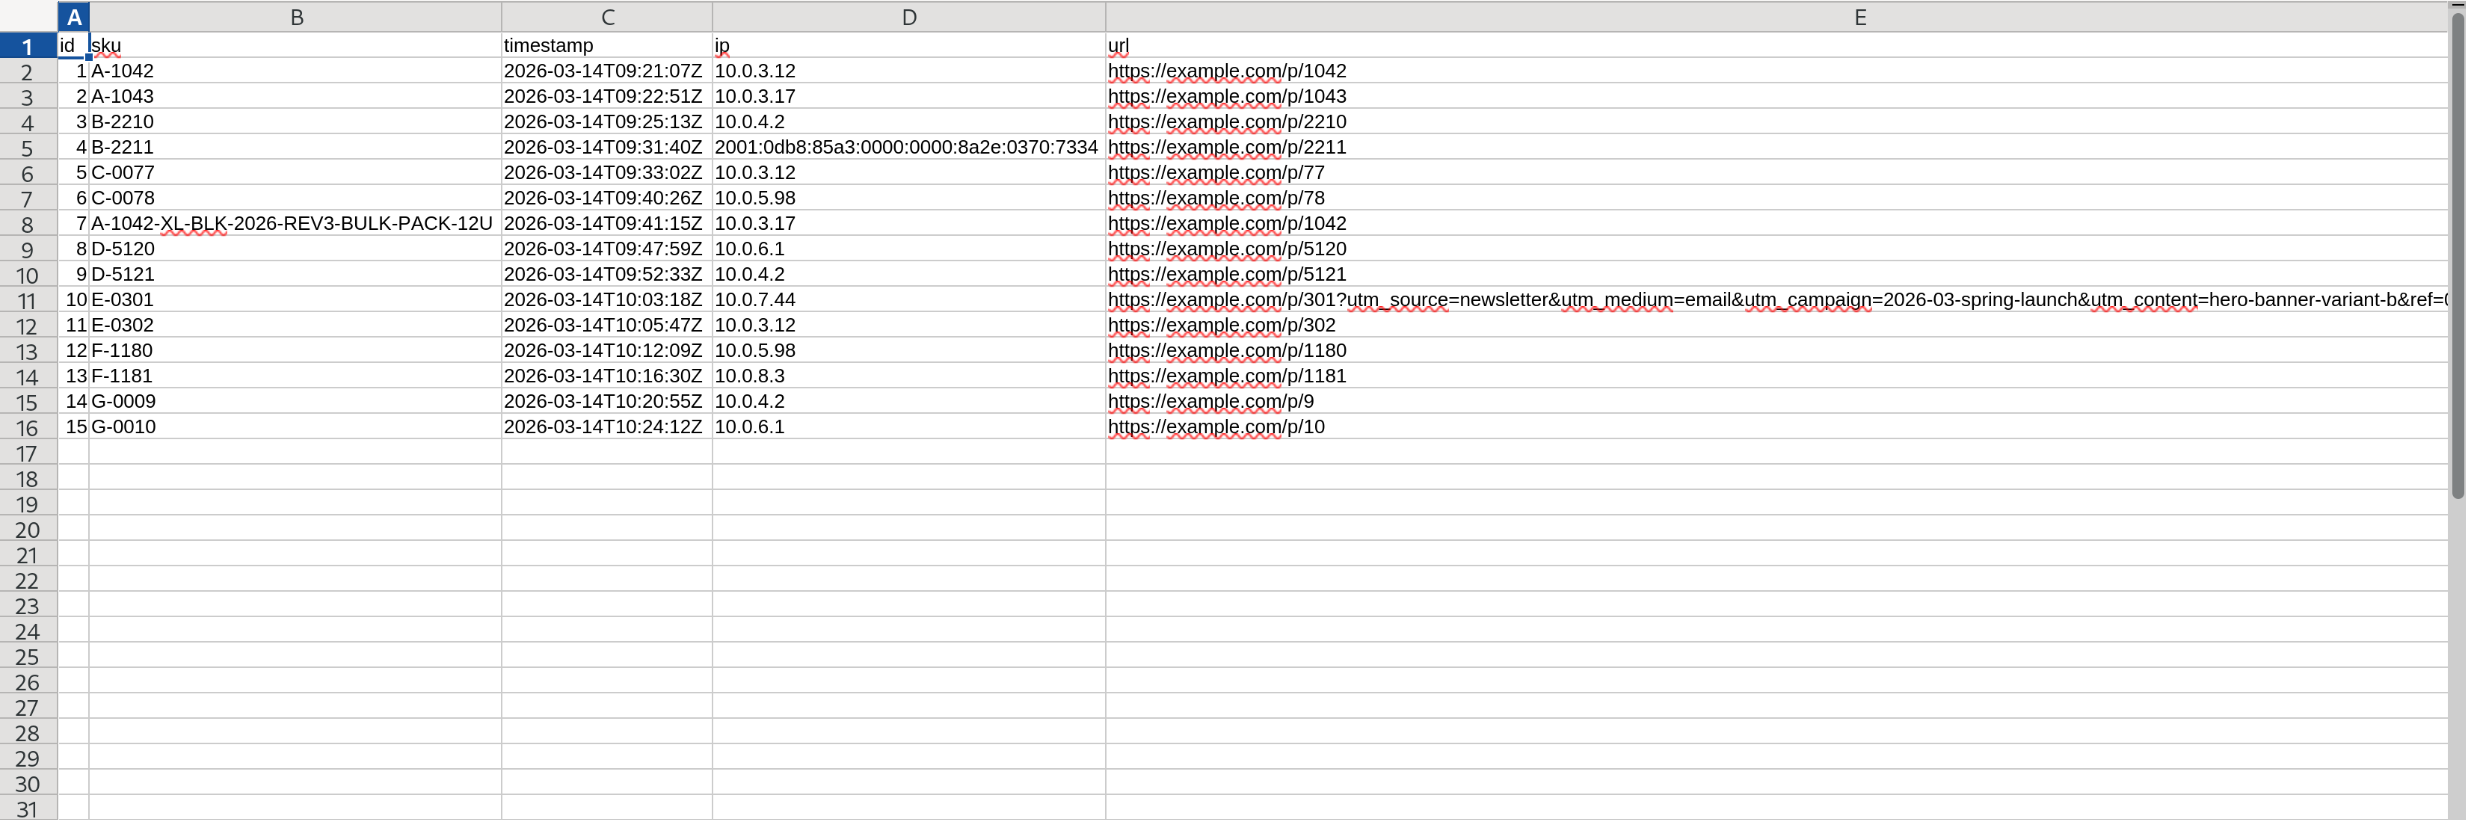Click the 'id' cell in A1
The height and width of the screenshot is (820, 2466).
click(74, 45)
